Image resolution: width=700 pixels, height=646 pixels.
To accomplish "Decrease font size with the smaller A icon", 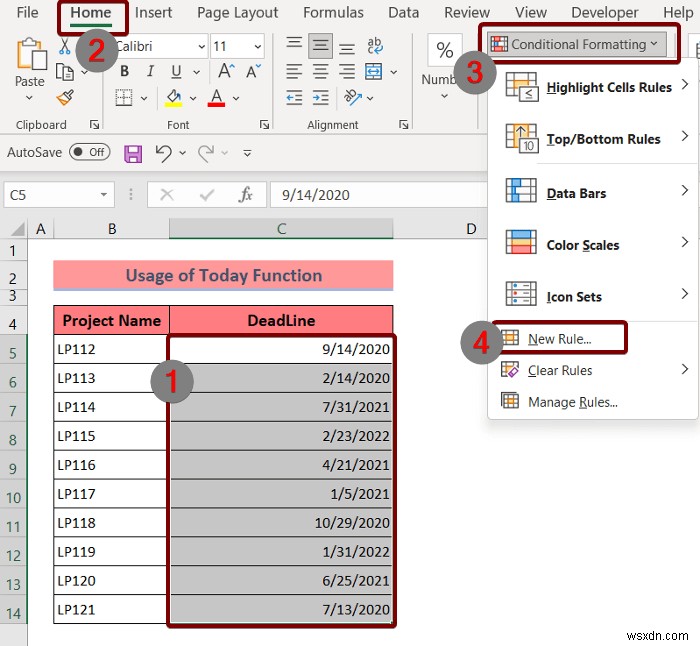I will 253,71.
